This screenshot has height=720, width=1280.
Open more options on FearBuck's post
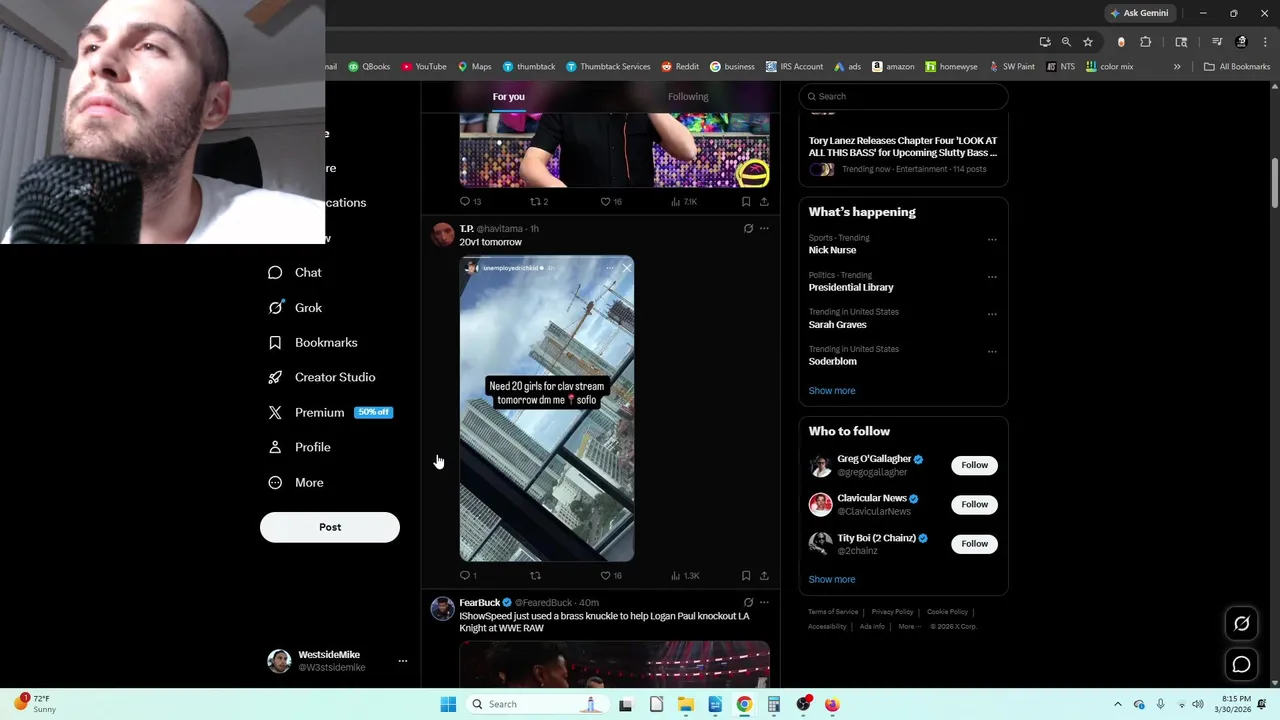pyautogui.click(x=764, y=602)
